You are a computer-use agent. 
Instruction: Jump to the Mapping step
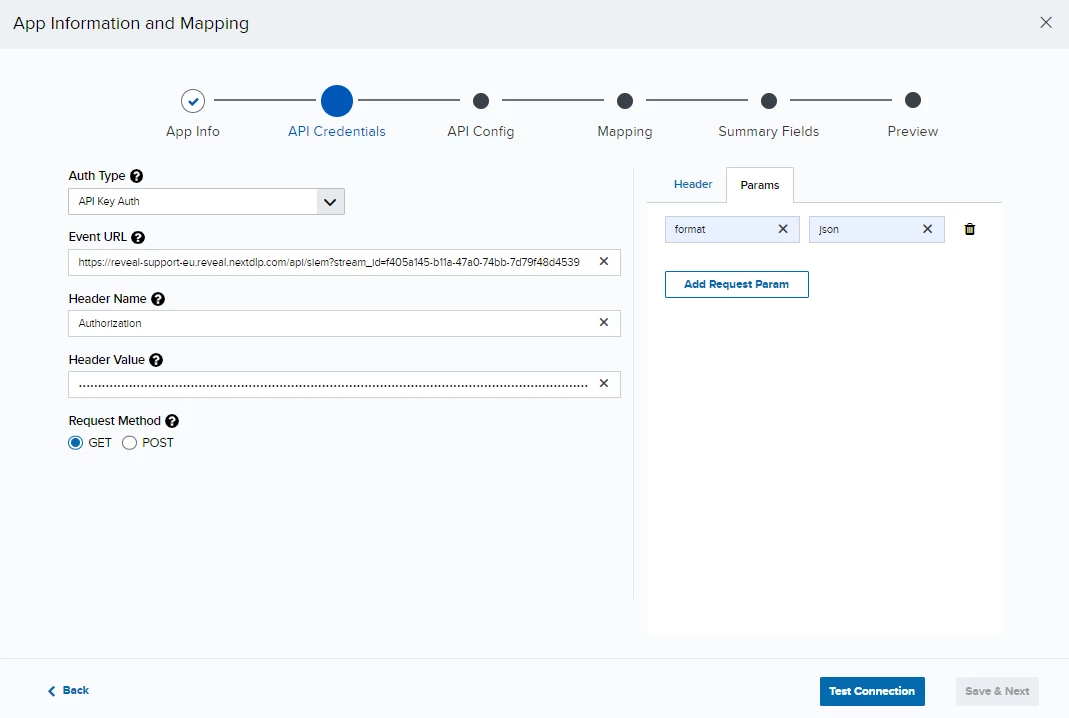(624, 101)
